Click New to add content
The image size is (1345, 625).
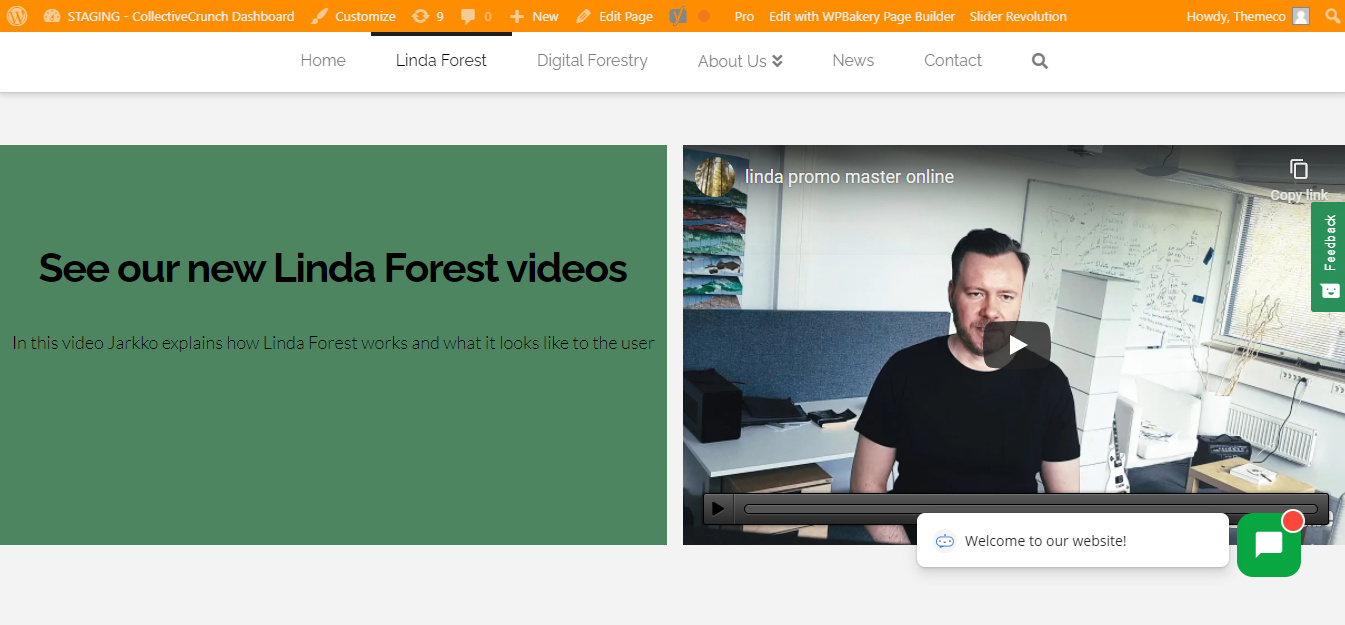[534, 16]
